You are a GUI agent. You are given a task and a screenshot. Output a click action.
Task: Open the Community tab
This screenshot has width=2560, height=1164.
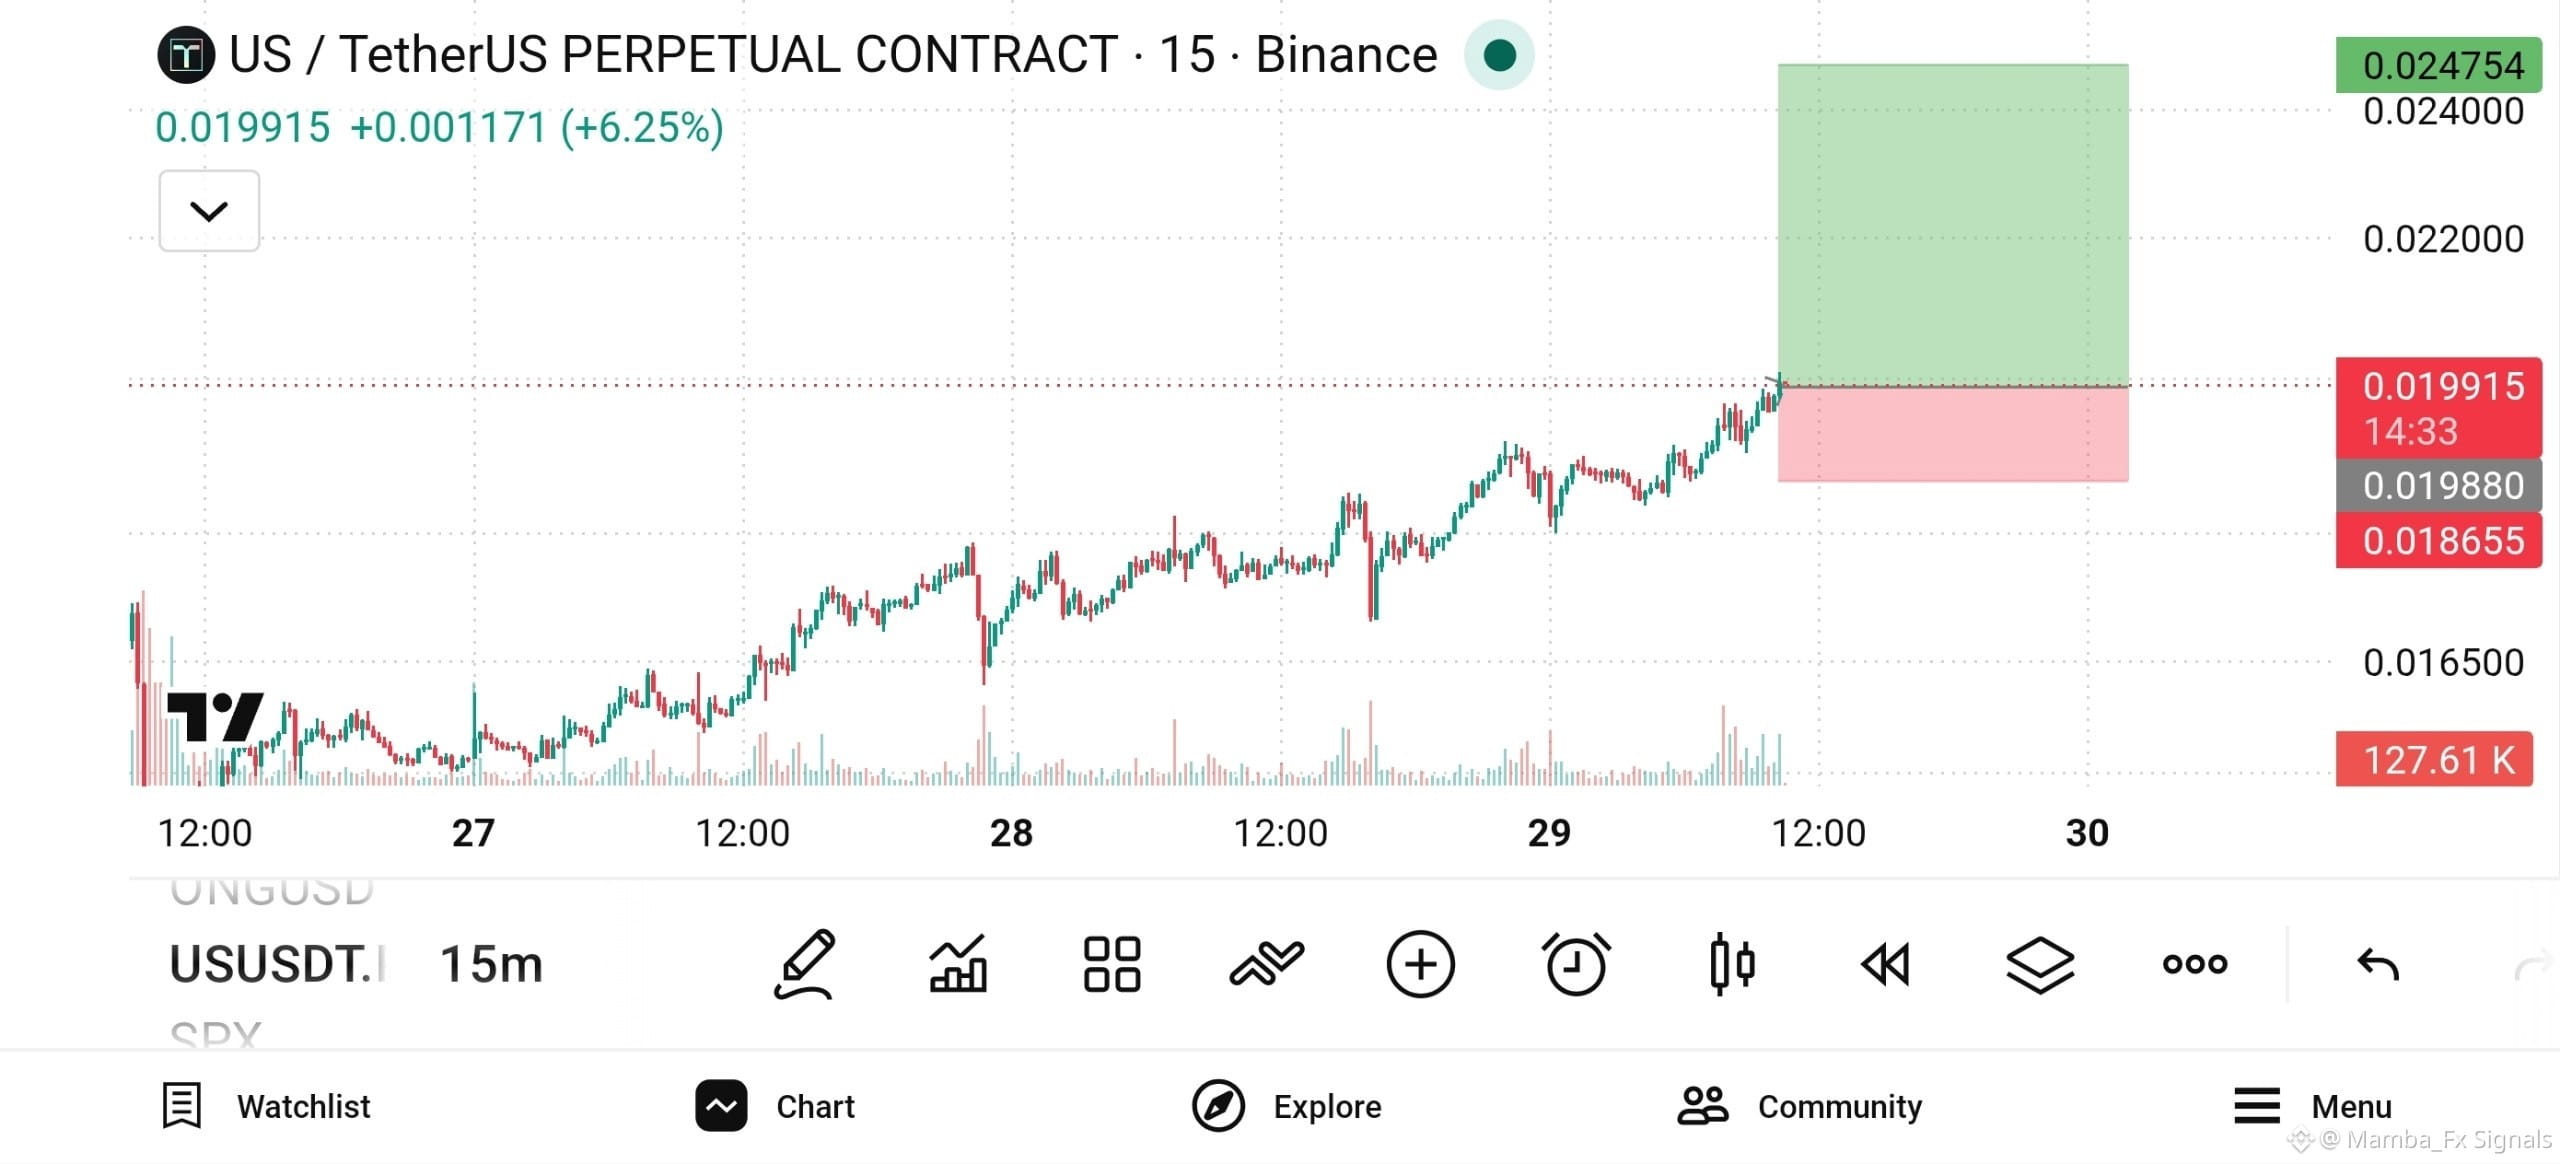[x=1799, y=1106]
